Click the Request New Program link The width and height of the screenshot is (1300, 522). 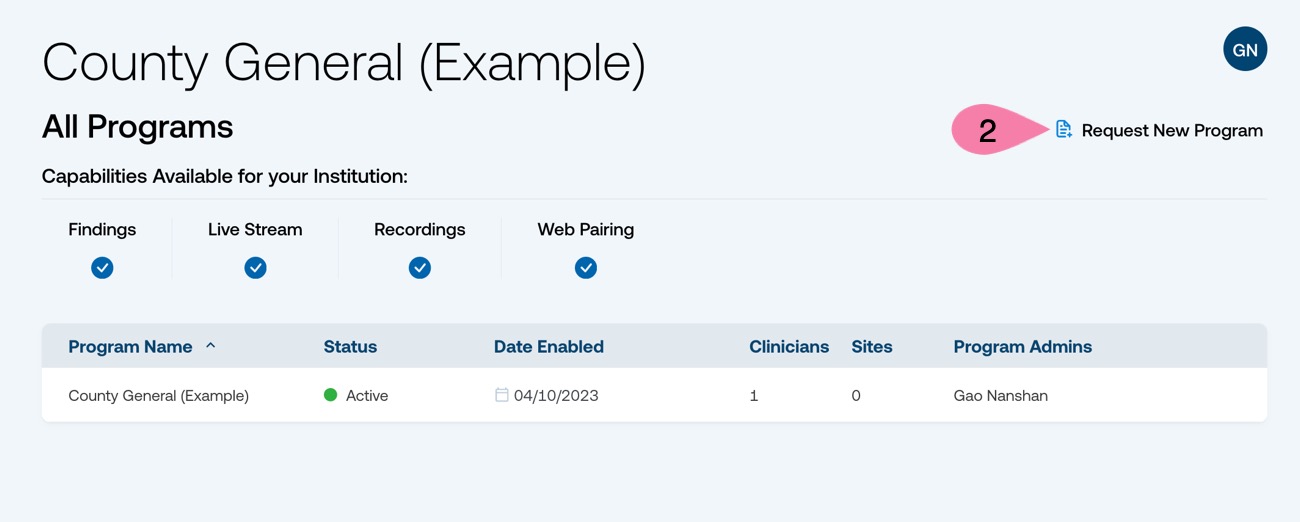pyautogui.click(x=1160, y=130)
